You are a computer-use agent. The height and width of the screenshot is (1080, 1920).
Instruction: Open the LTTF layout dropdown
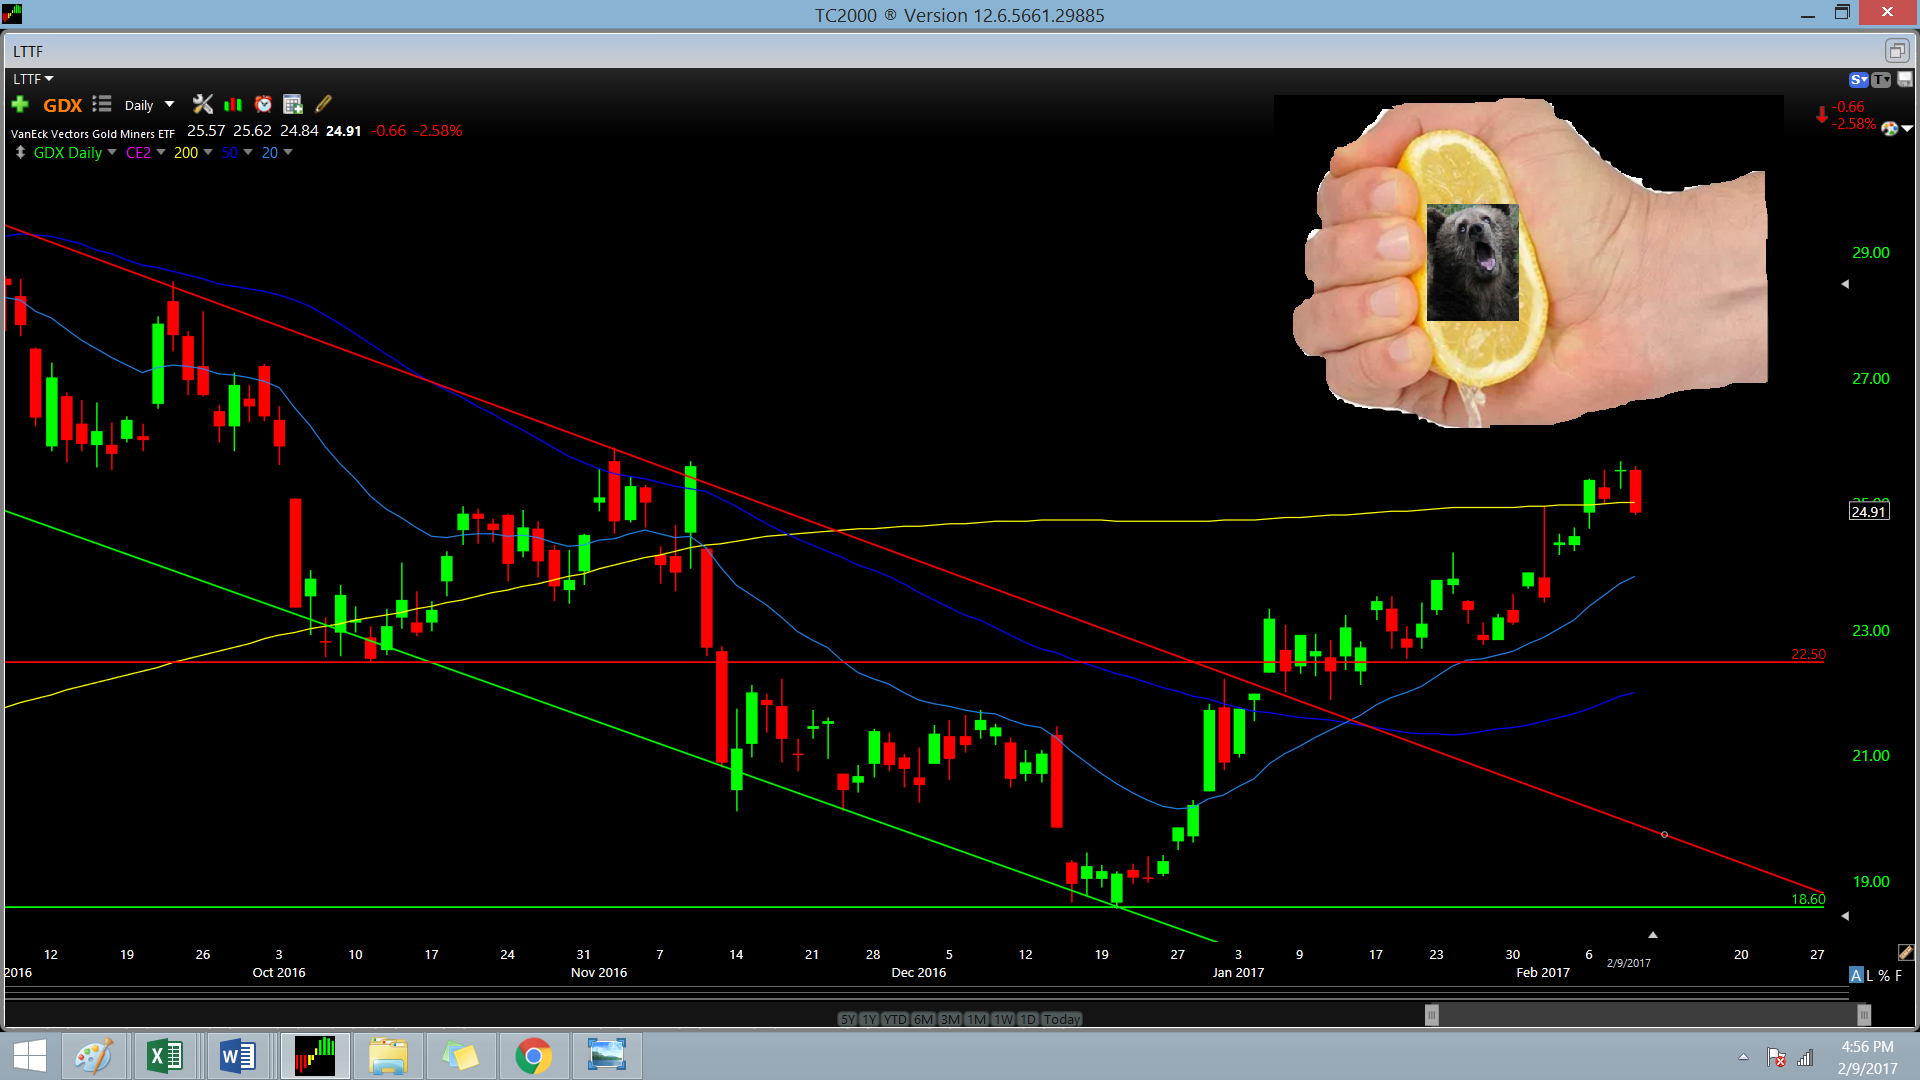33,79
